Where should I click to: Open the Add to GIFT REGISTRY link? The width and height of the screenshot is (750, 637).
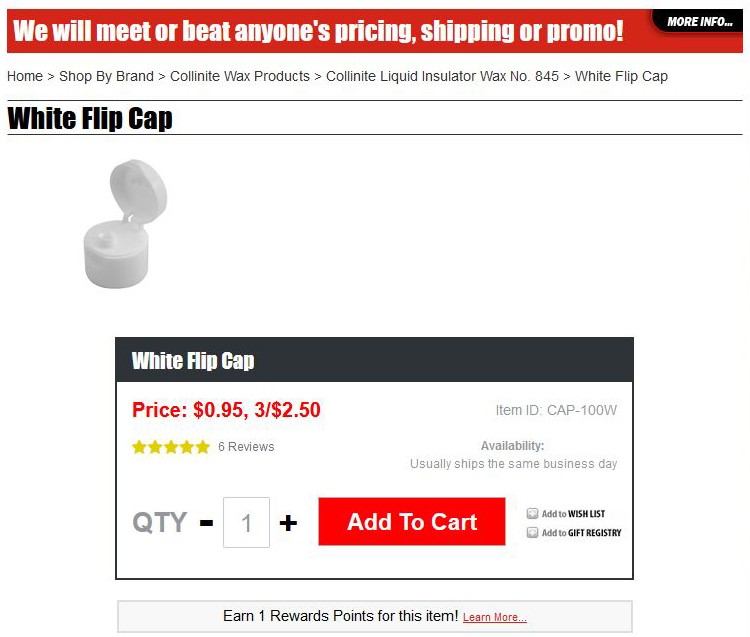tap(581, 533)
